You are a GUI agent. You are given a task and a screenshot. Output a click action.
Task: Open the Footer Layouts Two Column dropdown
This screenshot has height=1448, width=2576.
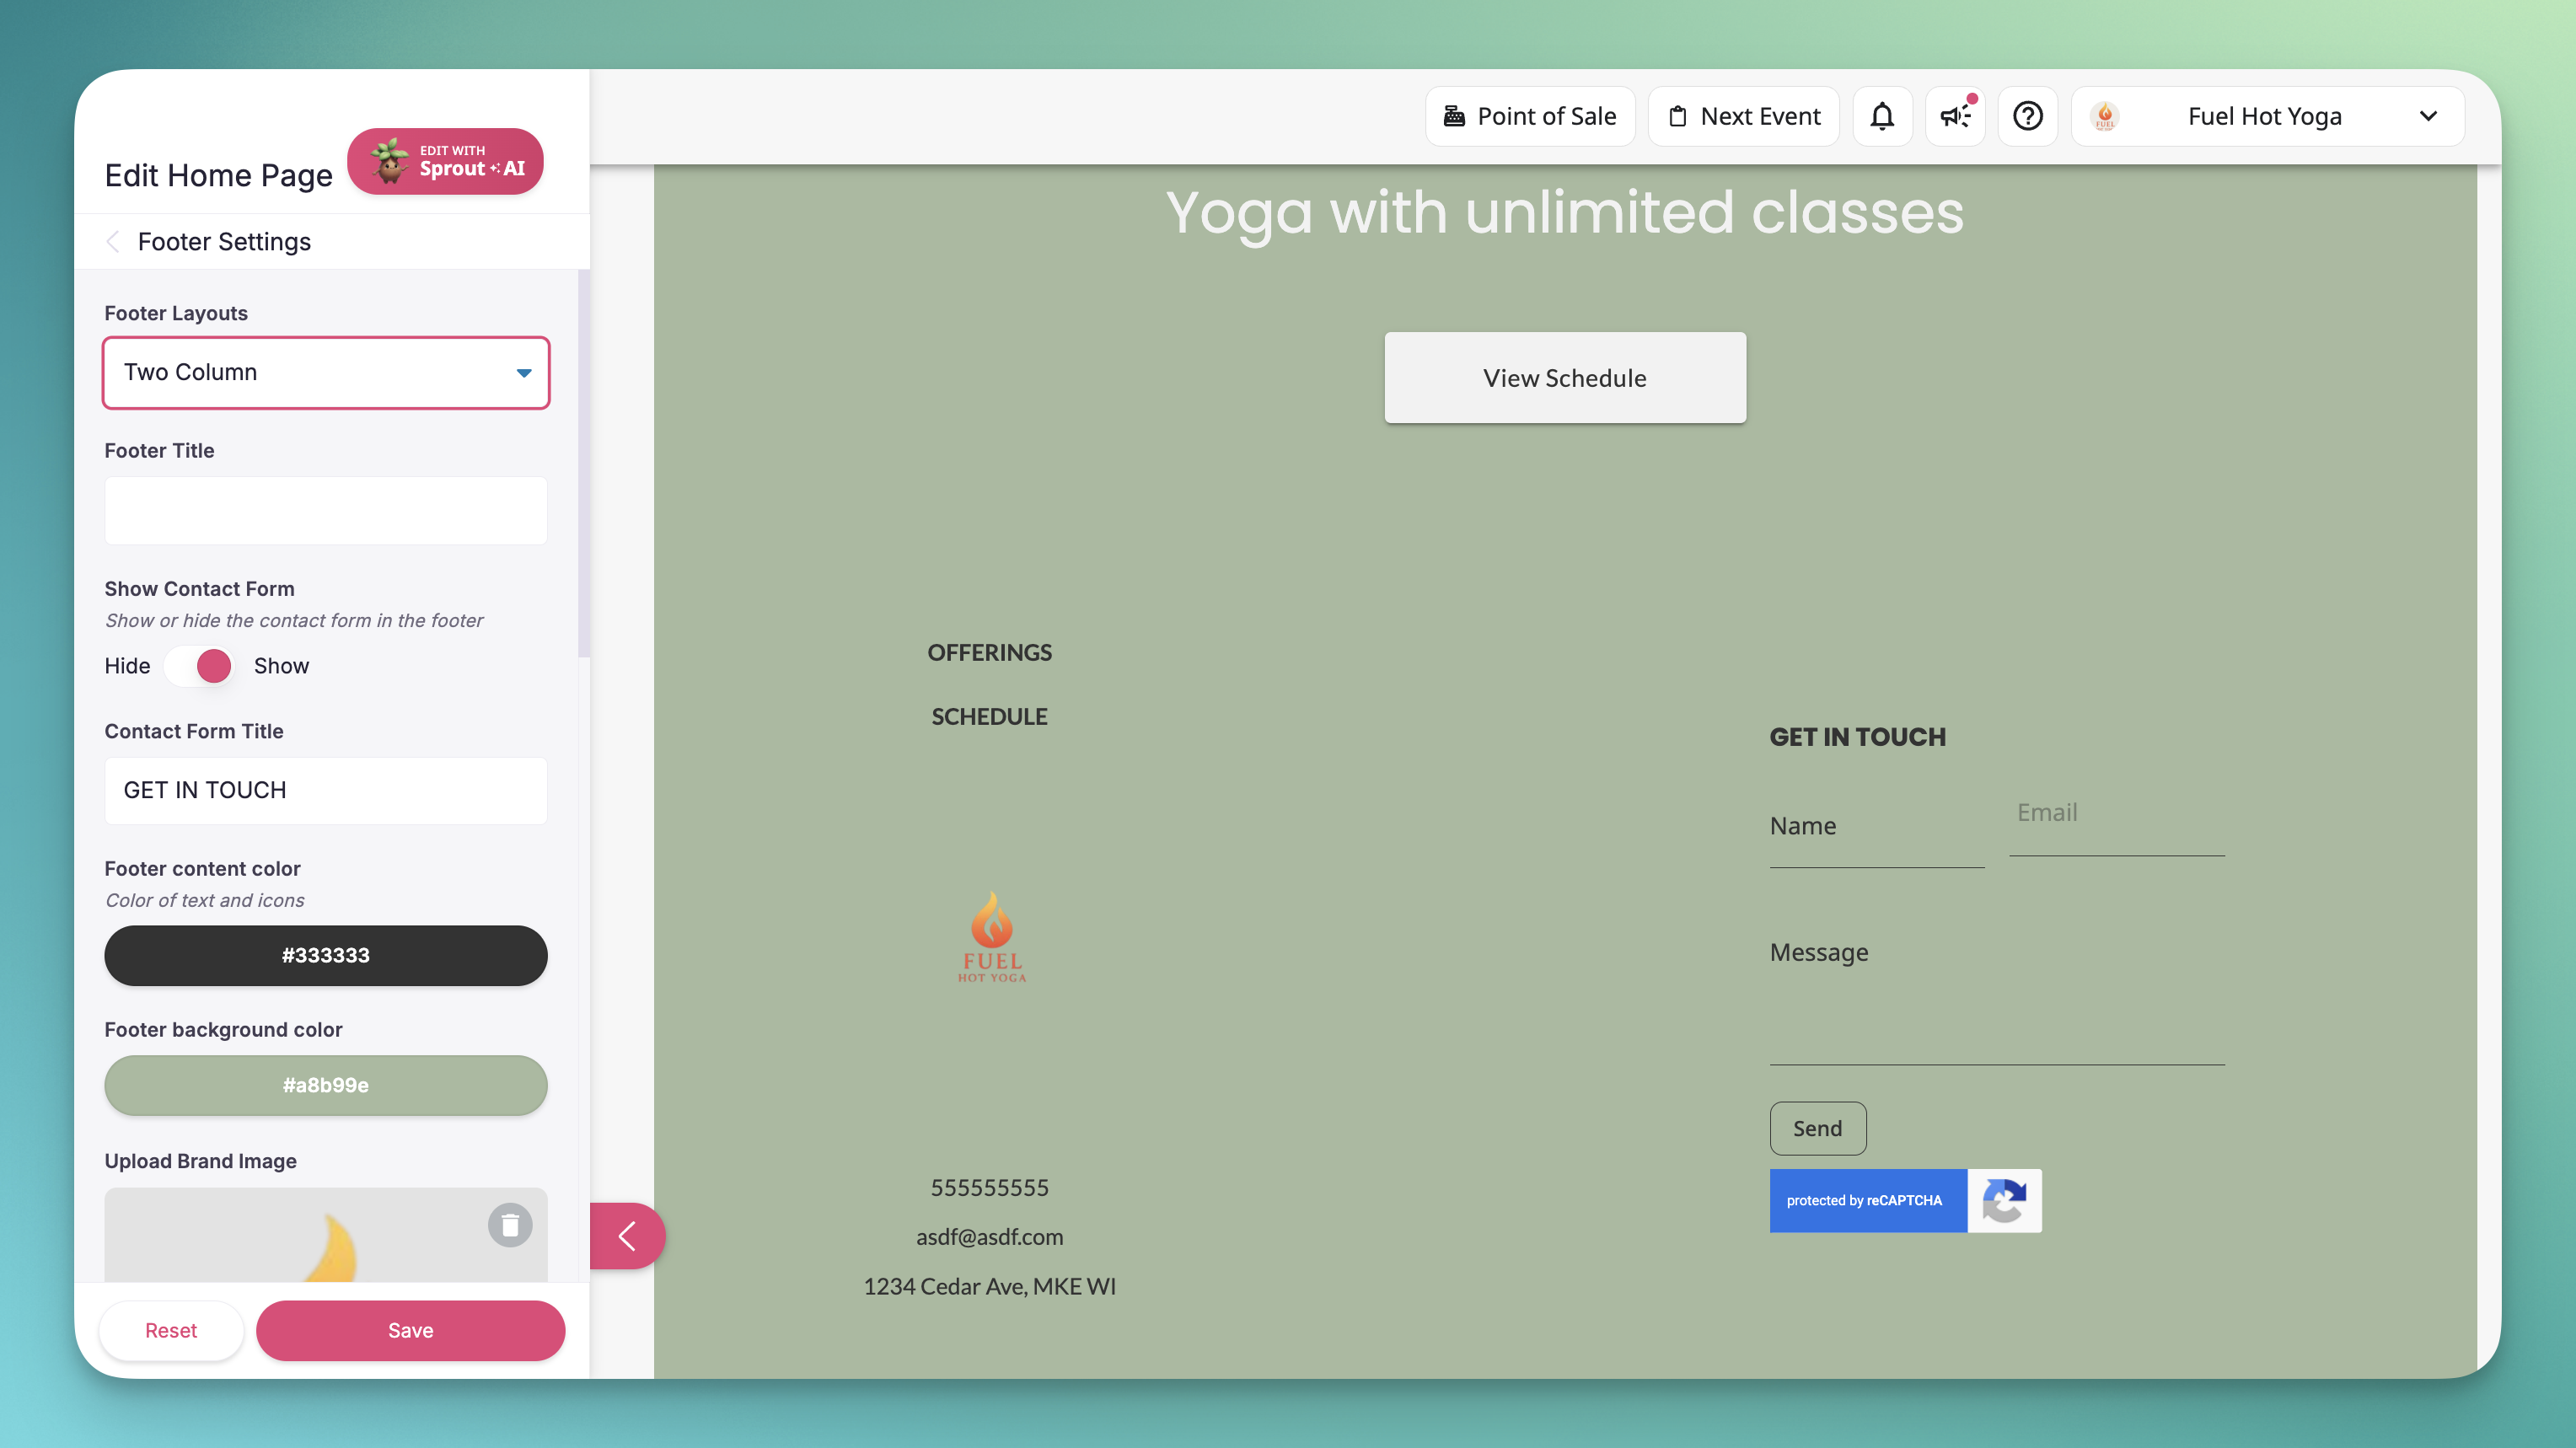(326, 372)
